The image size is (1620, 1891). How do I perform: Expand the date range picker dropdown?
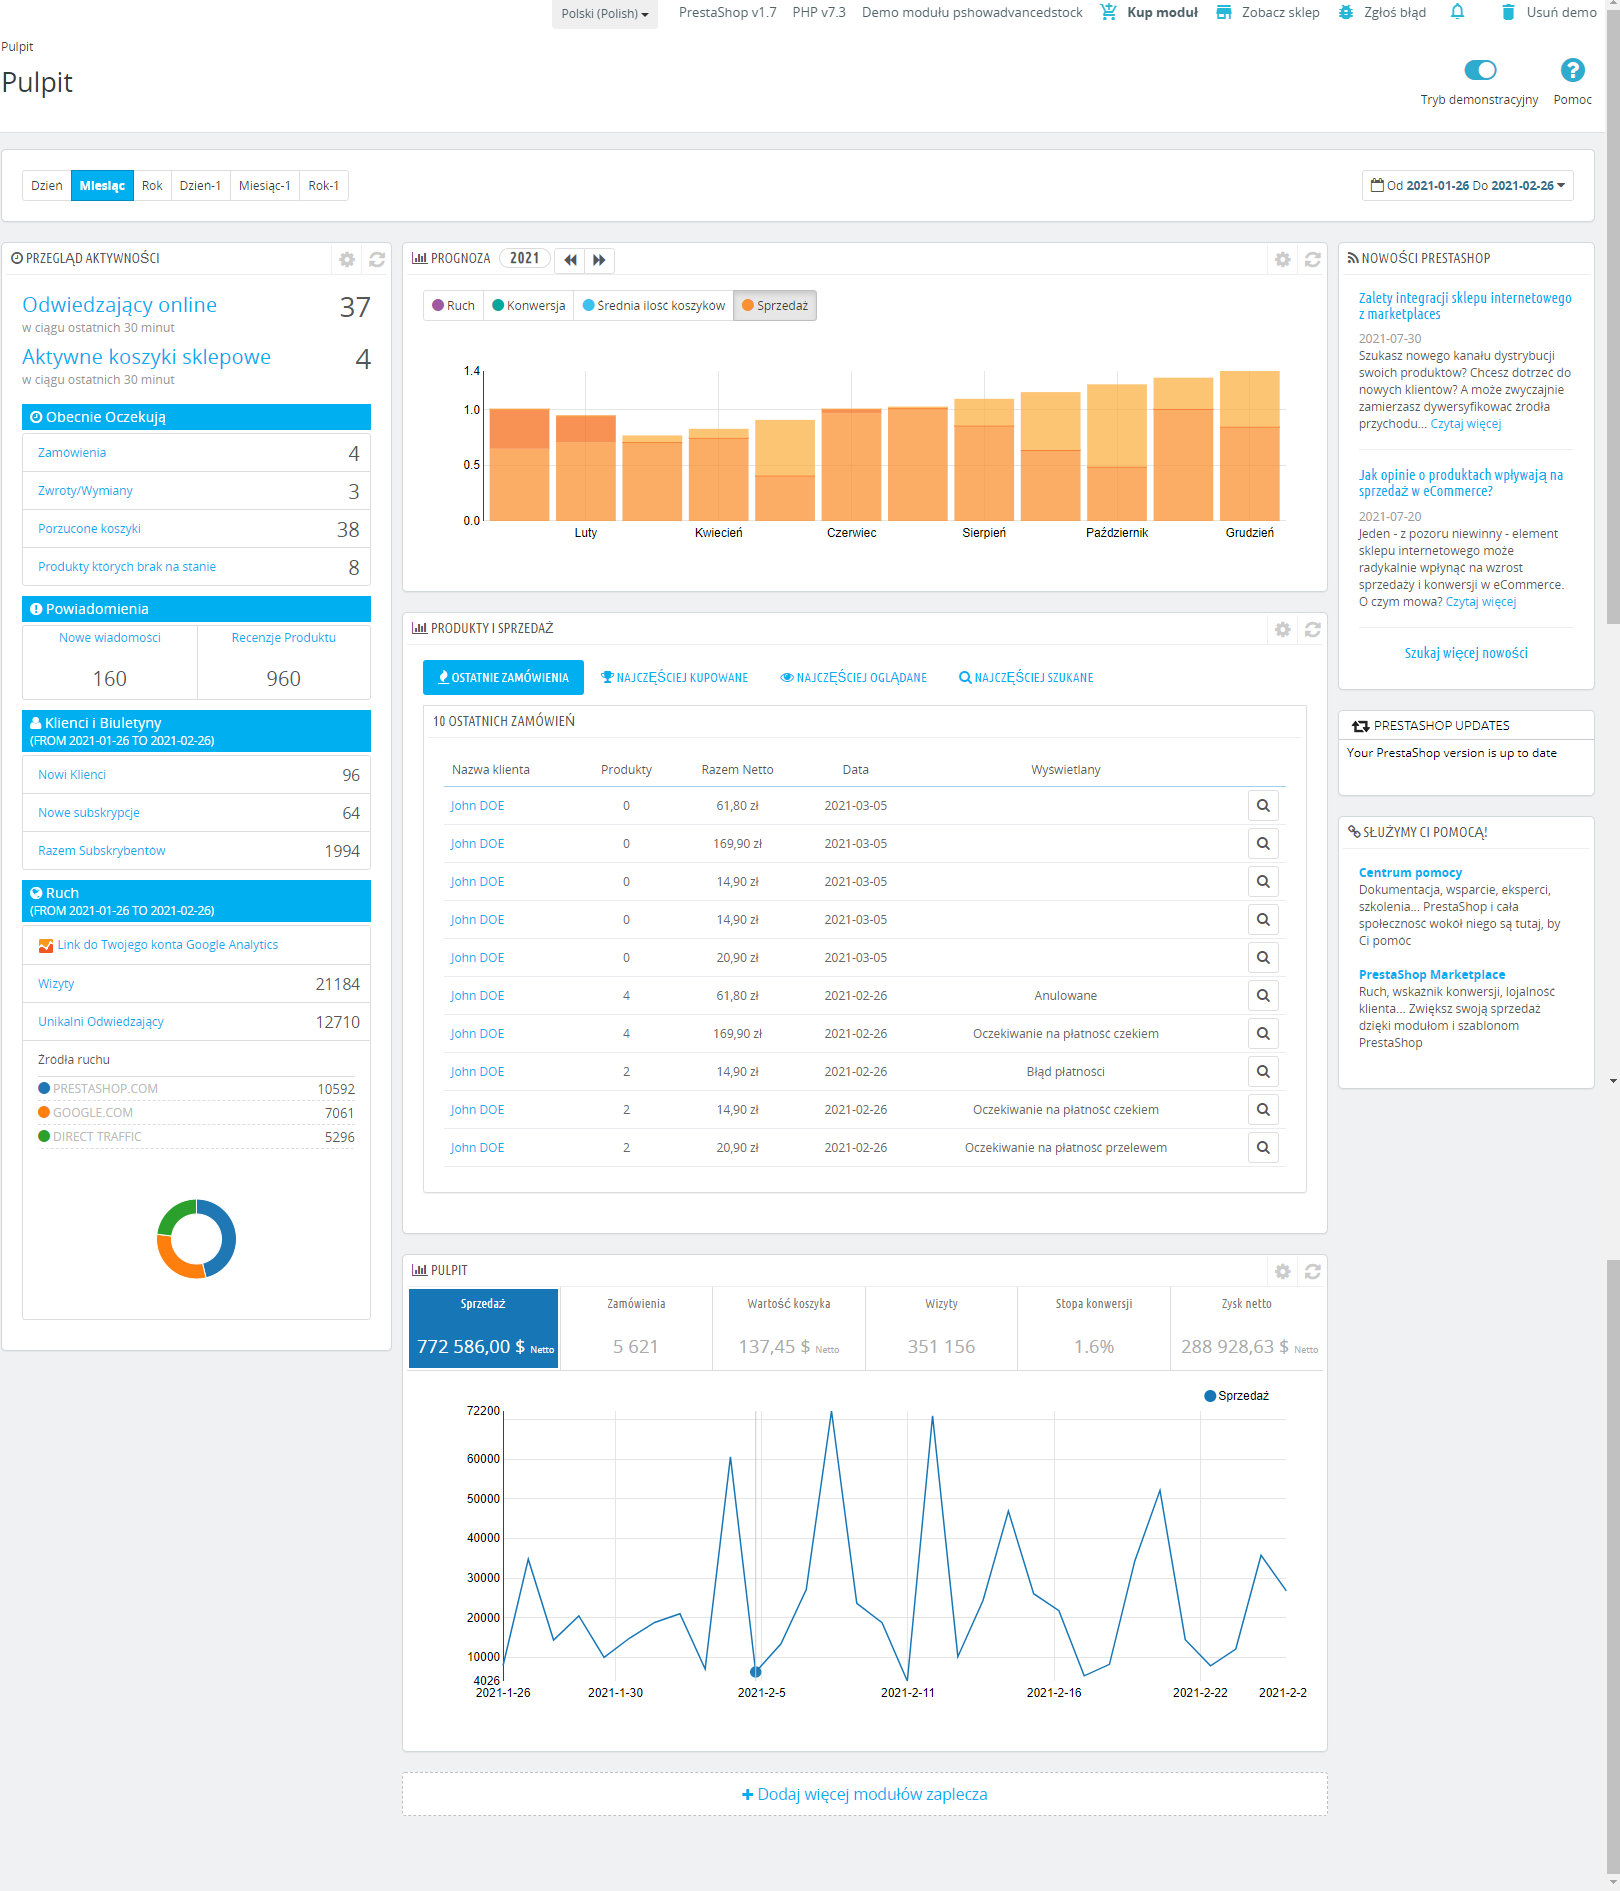(x=1467, y=186)
